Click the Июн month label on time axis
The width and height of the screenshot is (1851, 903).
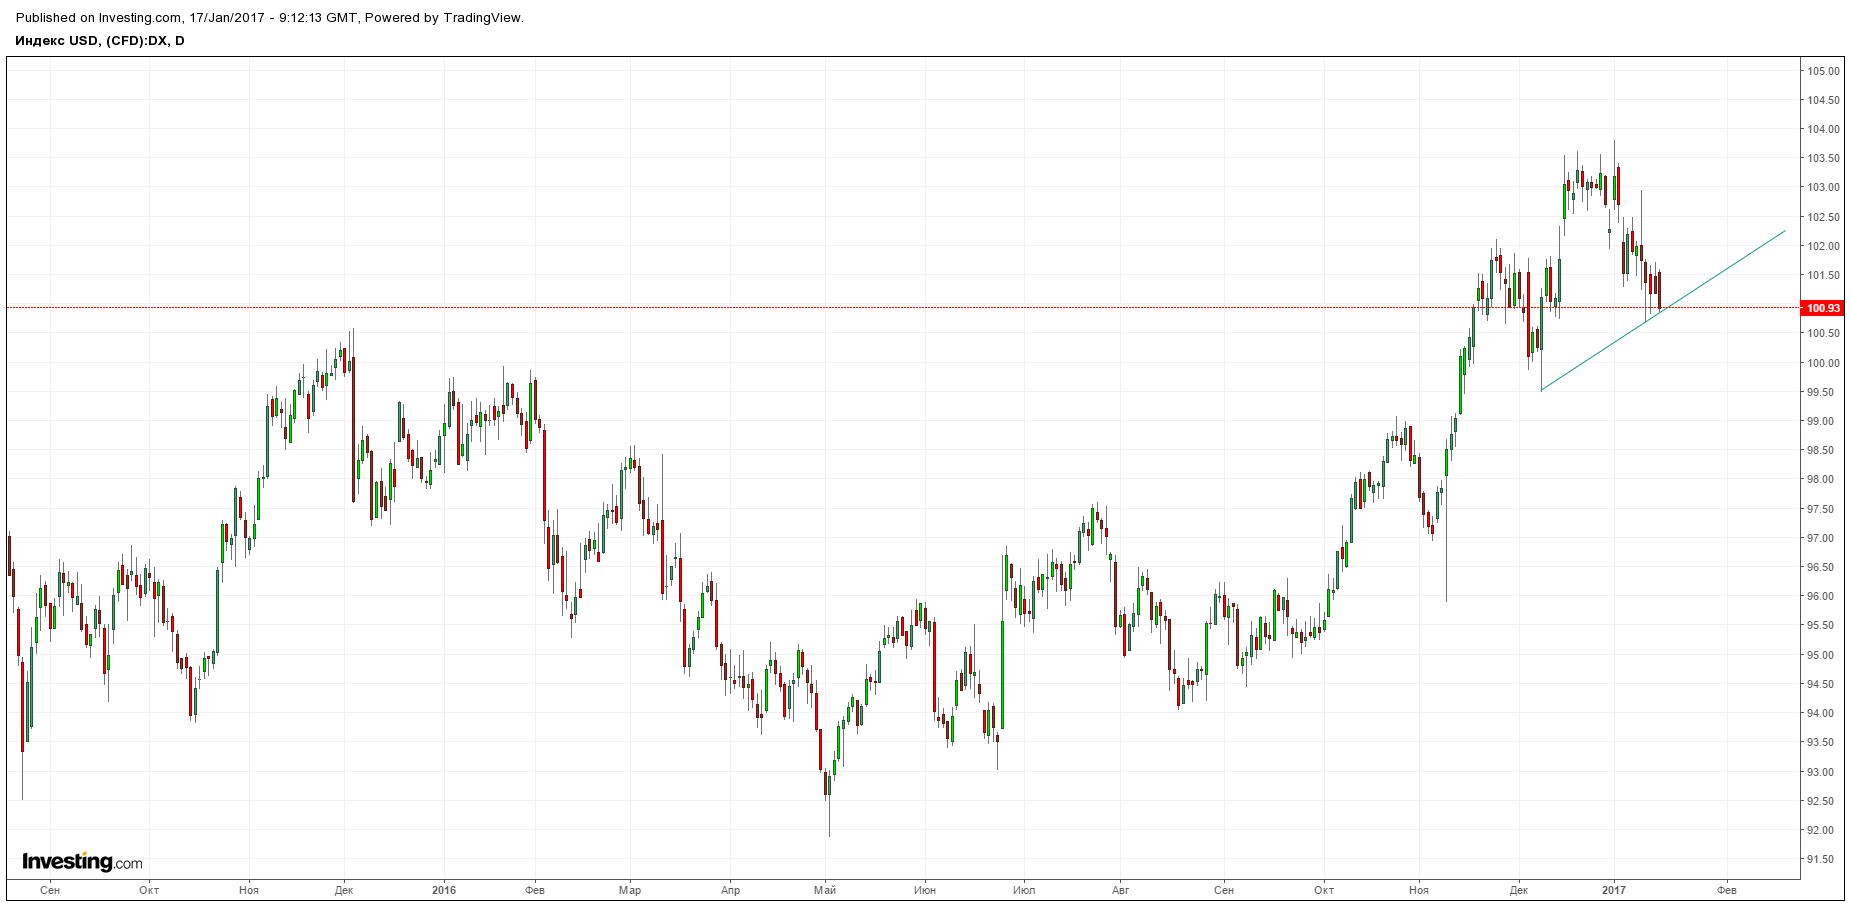925,890
